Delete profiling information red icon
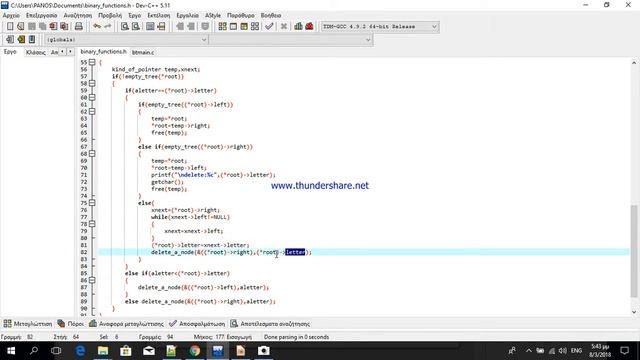Screen dimensions: 640x360 point(309,27)
